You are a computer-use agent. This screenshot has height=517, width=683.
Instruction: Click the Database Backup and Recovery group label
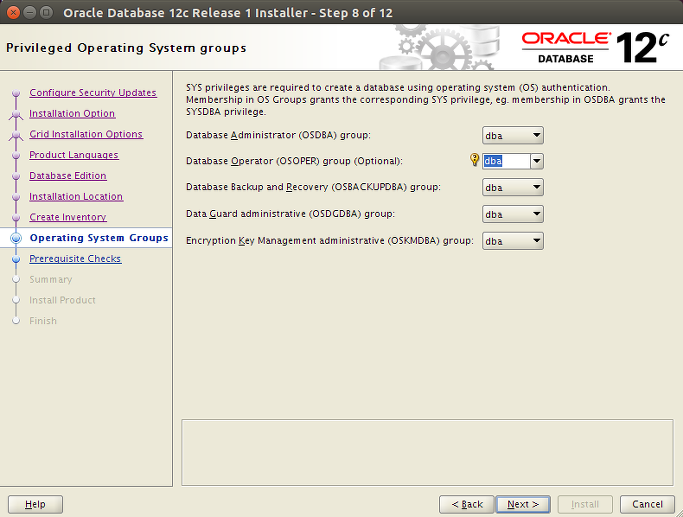(313, 187)
